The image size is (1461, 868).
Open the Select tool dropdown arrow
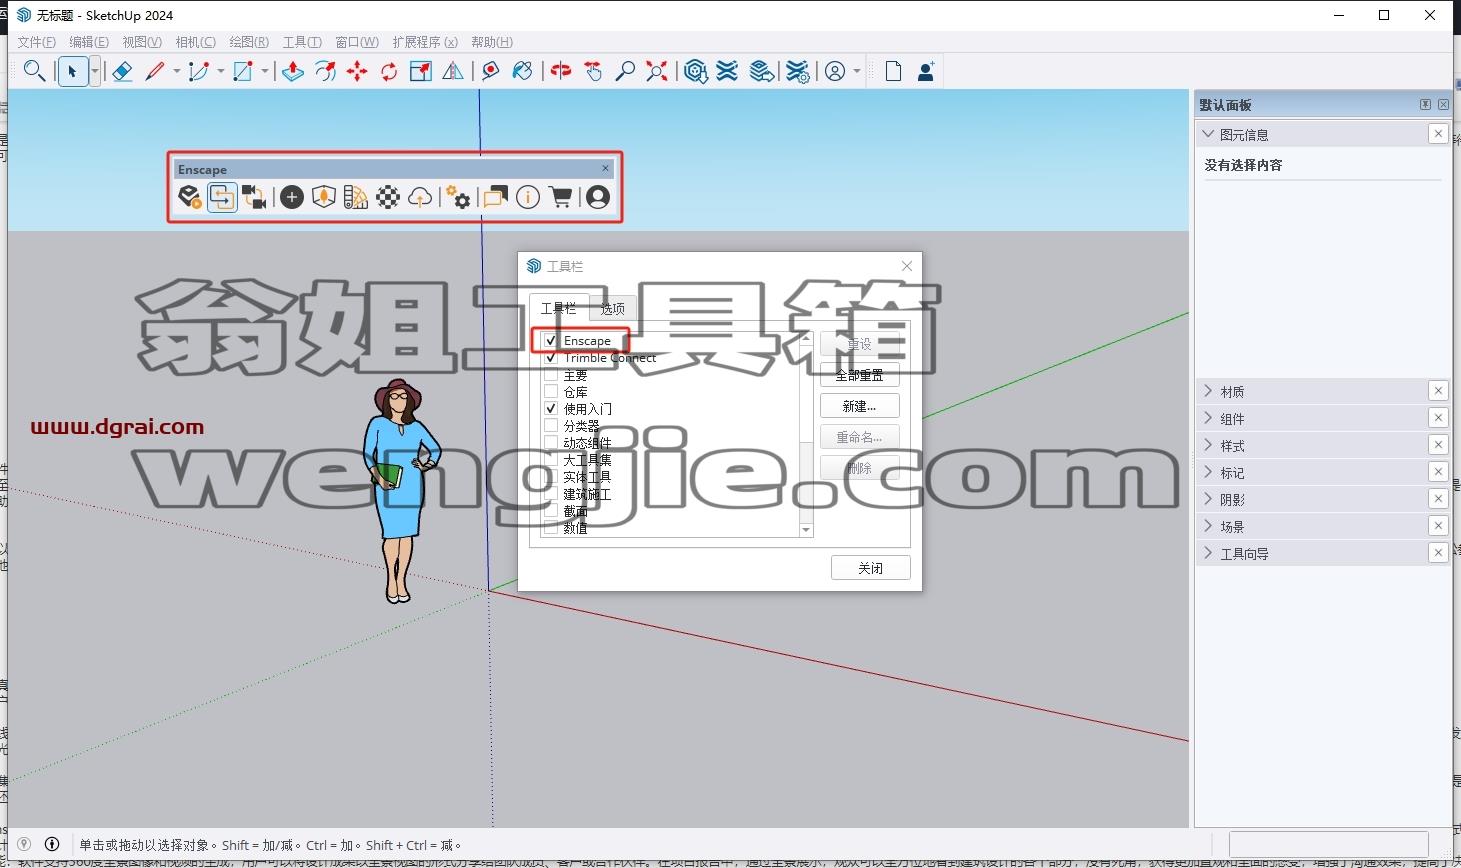(x=94, y=71)
